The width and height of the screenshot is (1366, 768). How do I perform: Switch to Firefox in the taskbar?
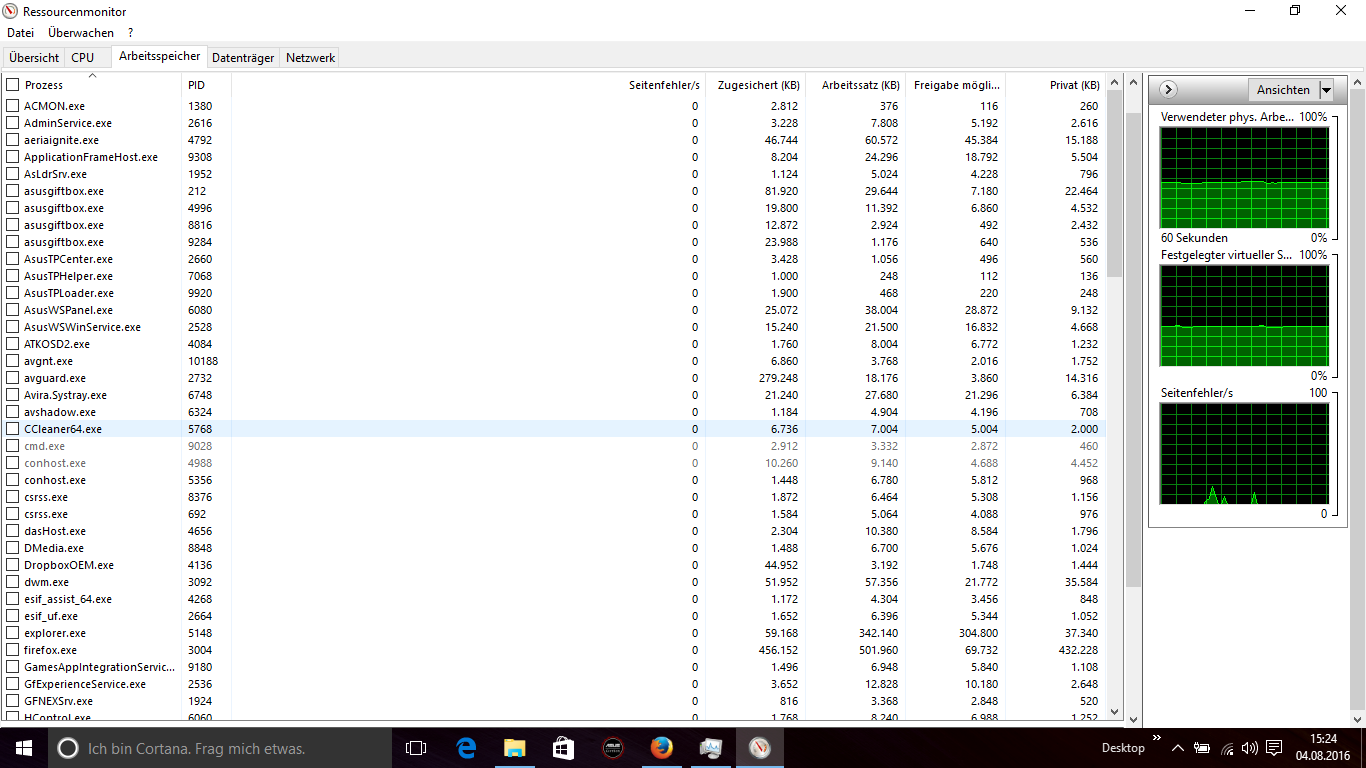pyautogui.click(x=661, y=748)
